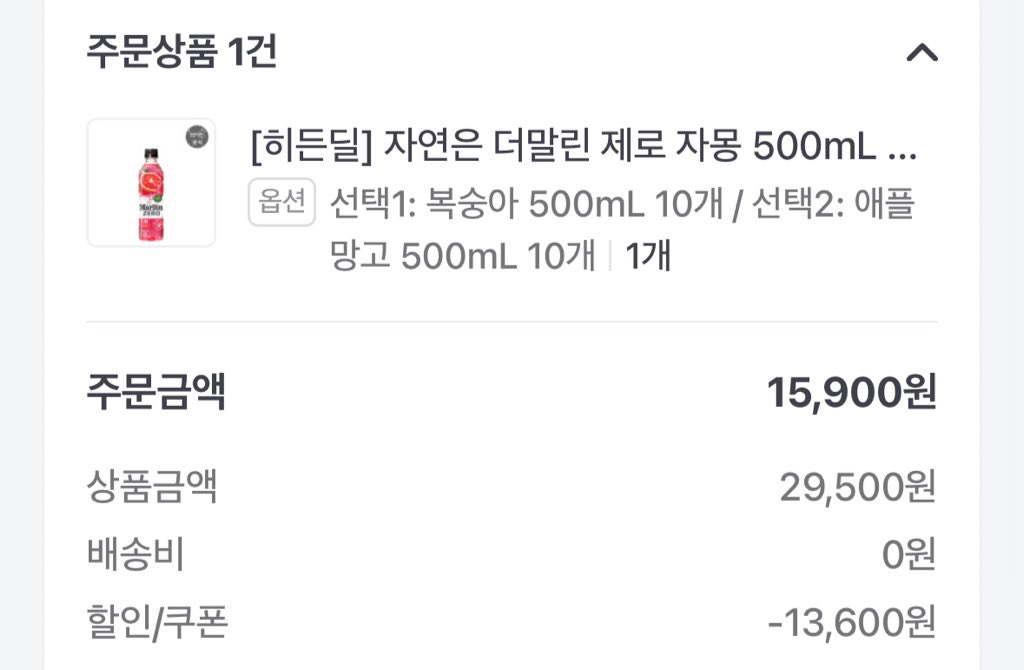This screenshot has height=670, width=1024.
Task: Click the 할인/쿠폰 label
Action: [x=157, y=621]
